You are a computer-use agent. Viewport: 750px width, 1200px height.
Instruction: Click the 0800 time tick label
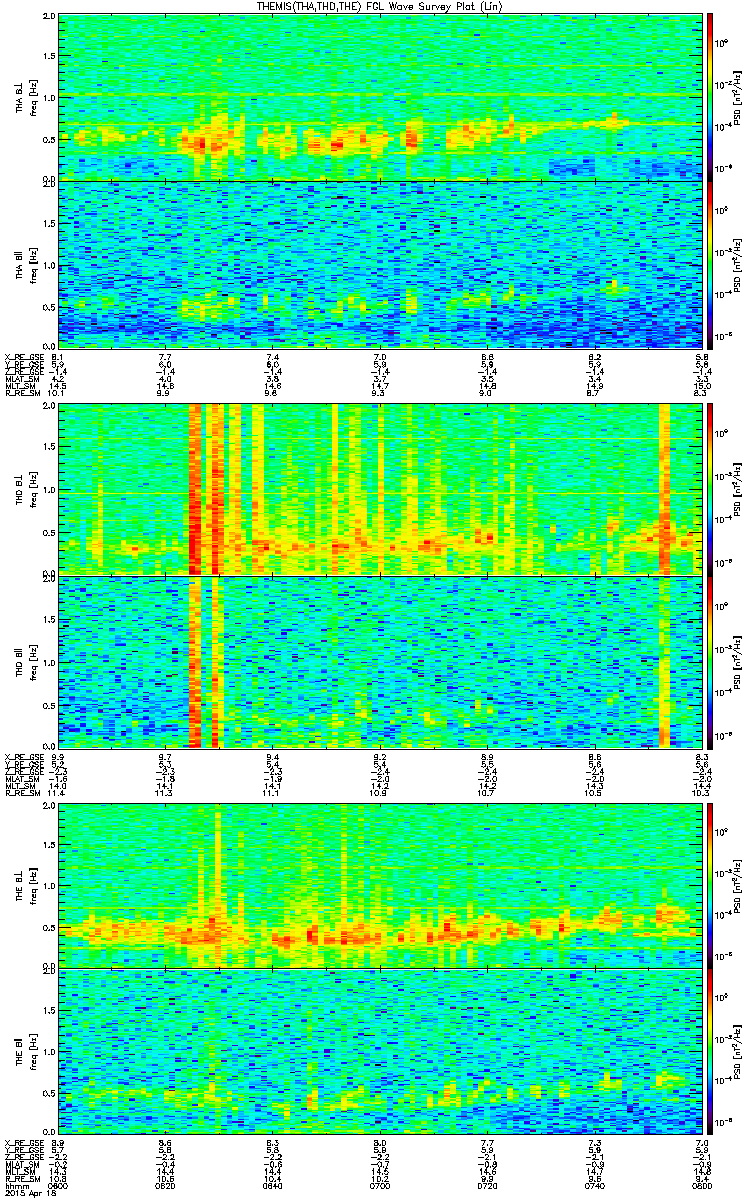[x=700, y=1186]
